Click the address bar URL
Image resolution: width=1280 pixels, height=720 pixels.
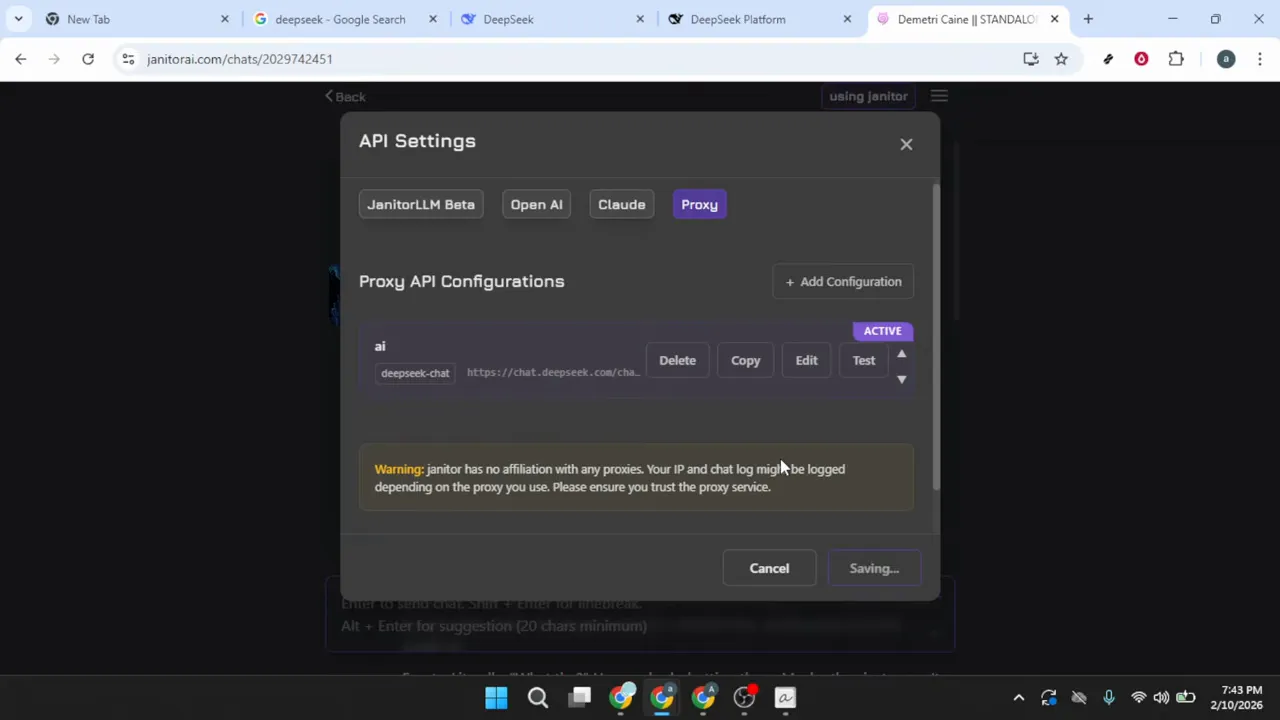point(240,59)
